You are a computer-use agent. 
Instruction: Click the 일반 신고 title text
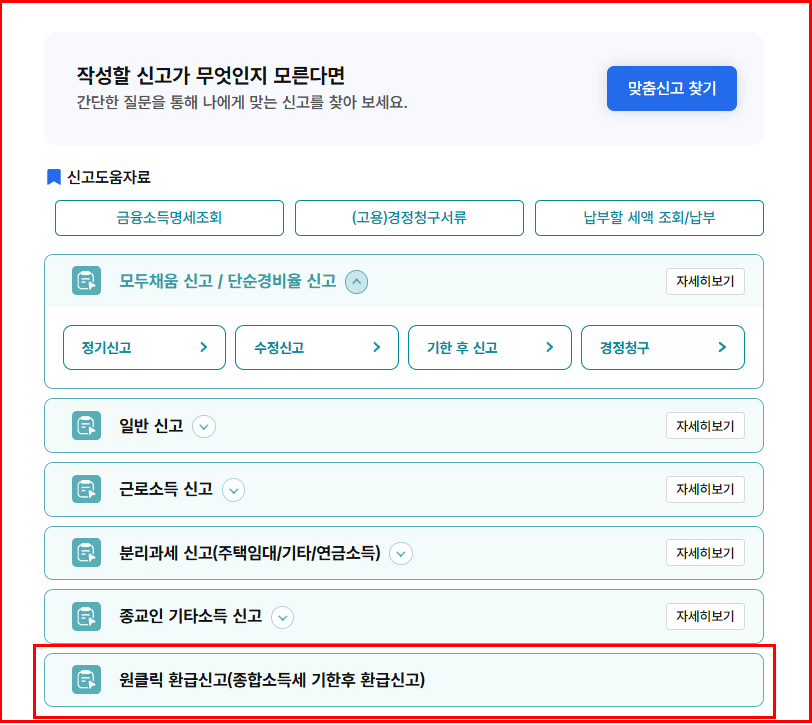pos(151,426)
